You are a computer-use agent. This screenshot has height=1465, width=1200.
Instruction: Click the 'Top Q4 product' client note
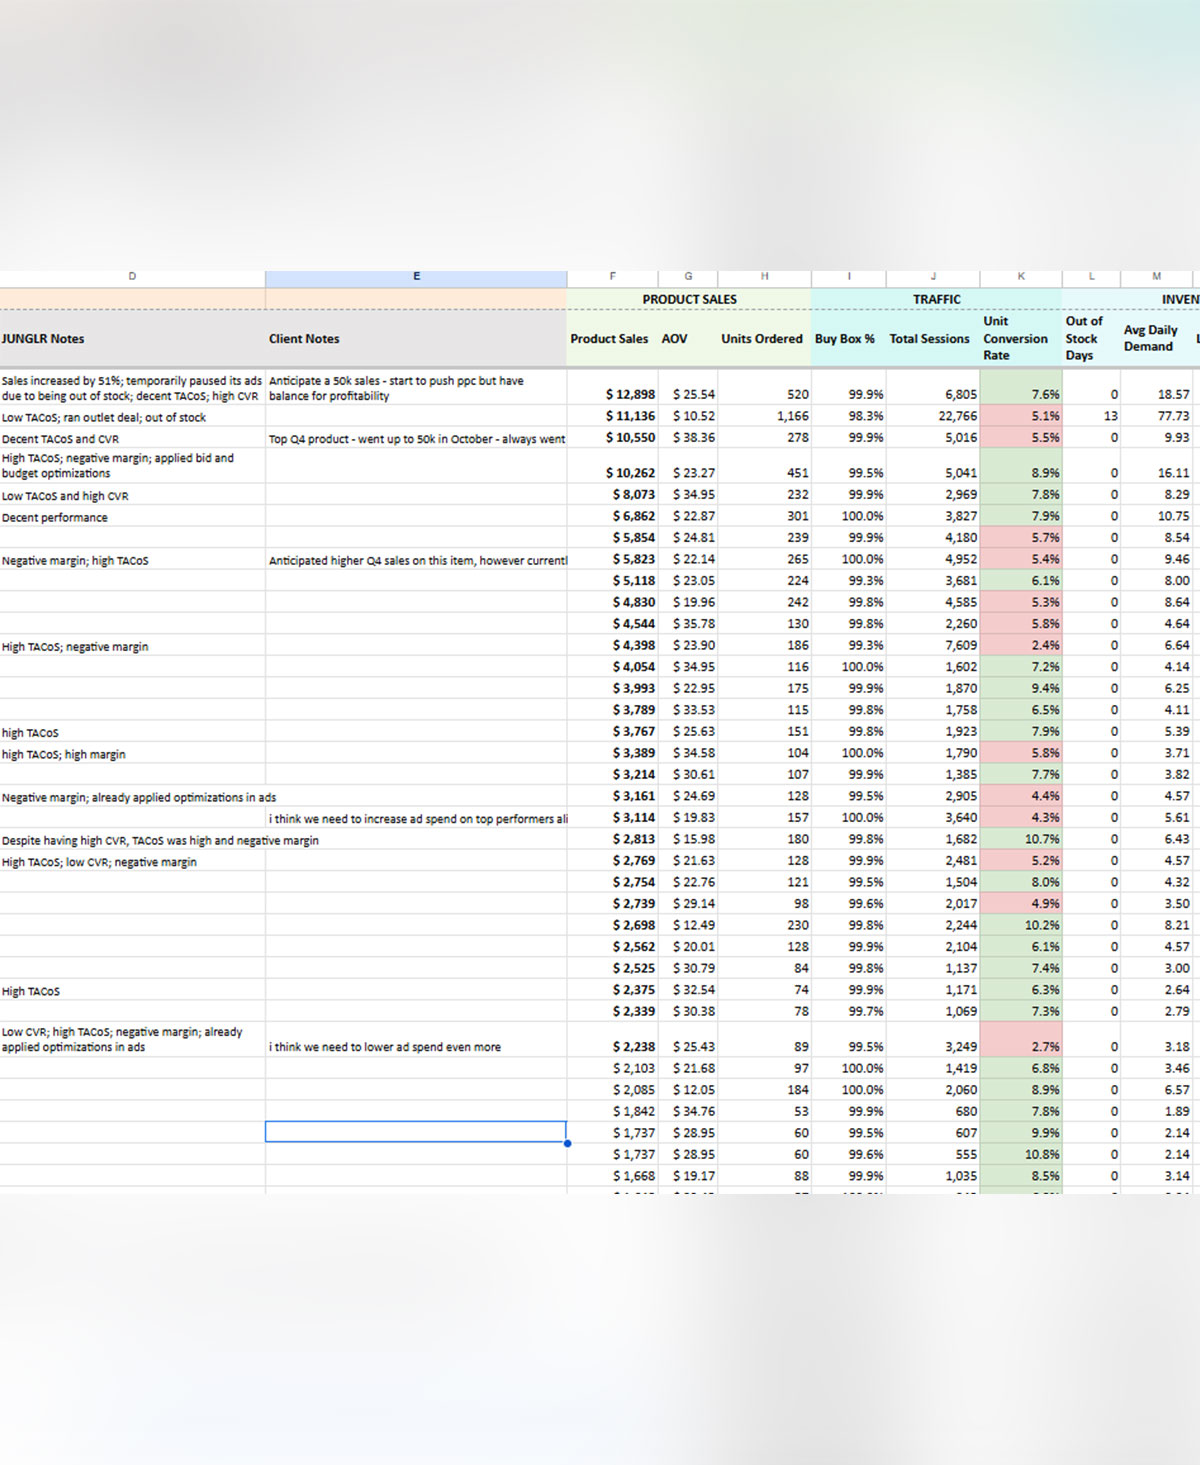417,439
